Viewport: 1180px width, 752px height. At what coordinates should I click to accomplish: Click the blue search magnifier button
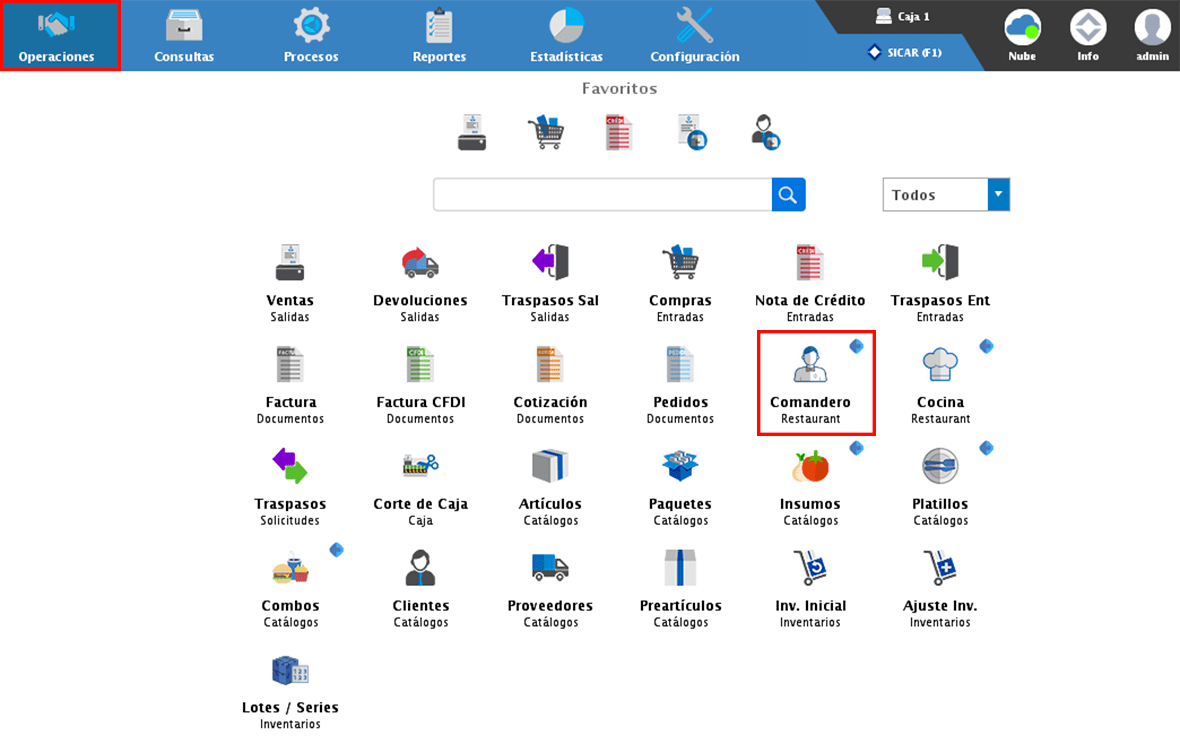tap(788, 195)
